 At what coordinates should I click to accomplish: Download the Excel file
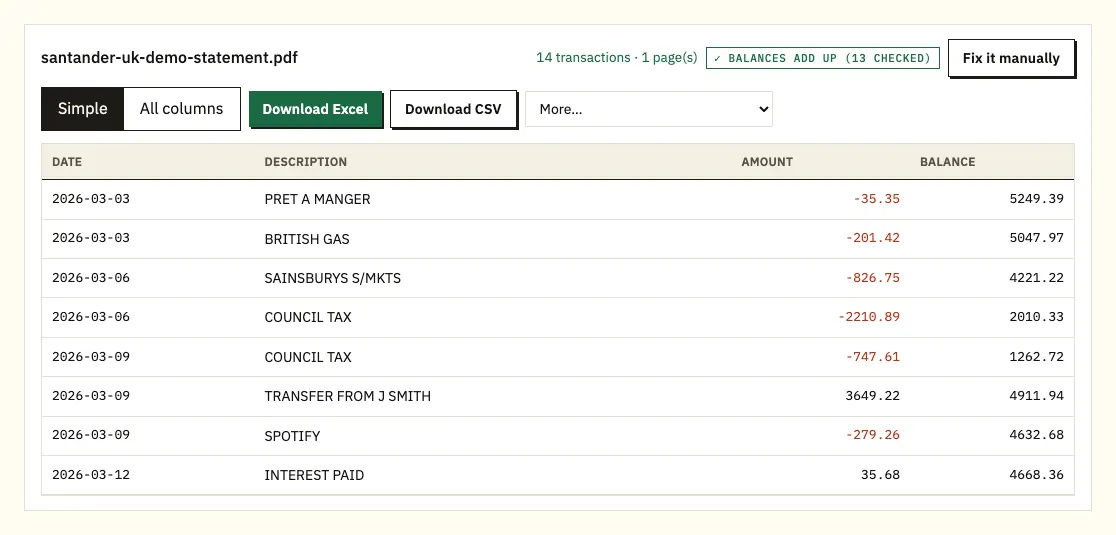tap(315, 110)
